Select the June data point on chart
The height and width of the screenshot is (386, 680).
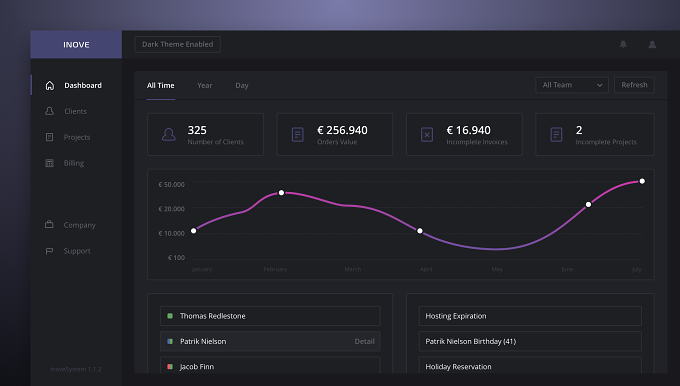click(x=588, y=204)
